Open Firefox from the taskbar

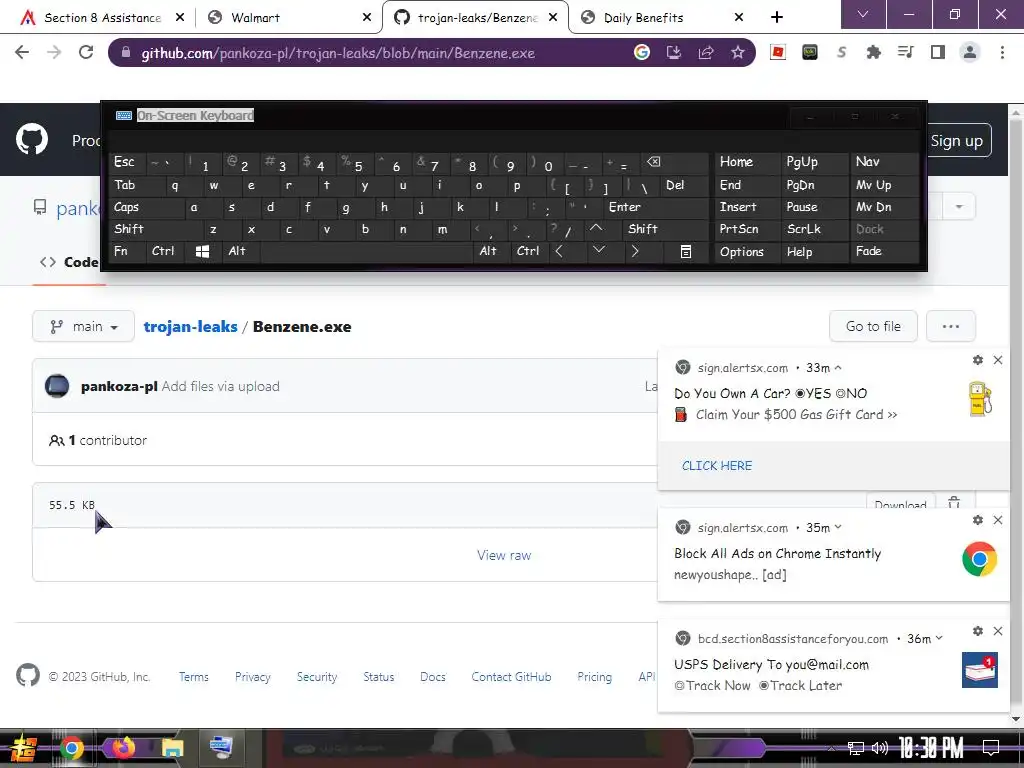(x=122, y=748)
